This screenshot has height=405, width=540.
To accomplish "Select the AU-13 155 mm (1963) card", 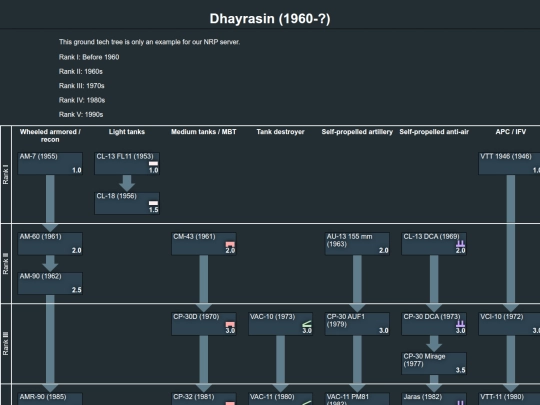I will [x=357, y=244].
